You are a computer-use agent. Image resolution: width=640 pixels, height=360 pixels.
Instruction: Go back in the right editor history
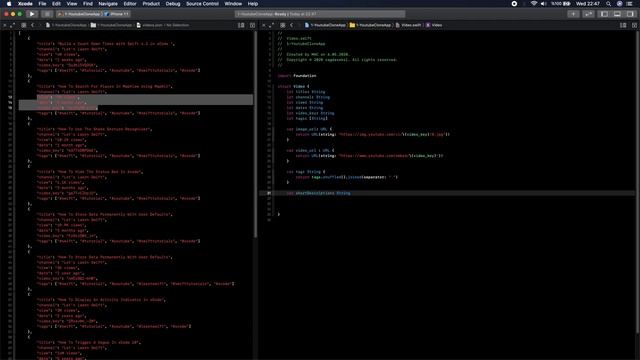point(291,25)
